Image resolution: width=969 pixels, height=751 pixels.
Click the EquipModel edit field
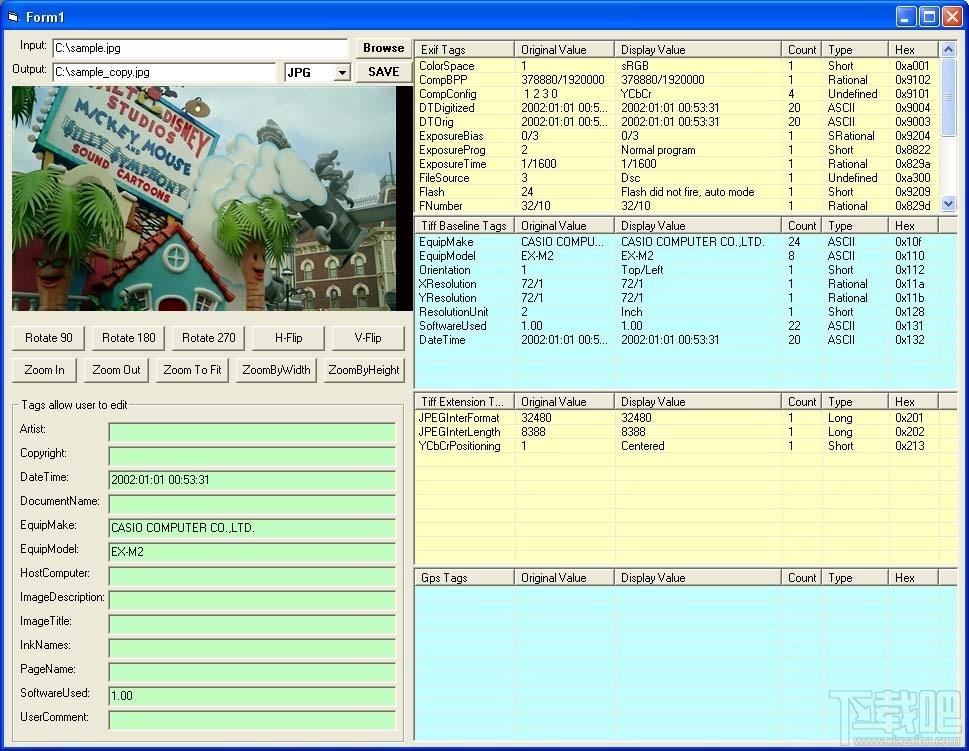coord(252,552)
